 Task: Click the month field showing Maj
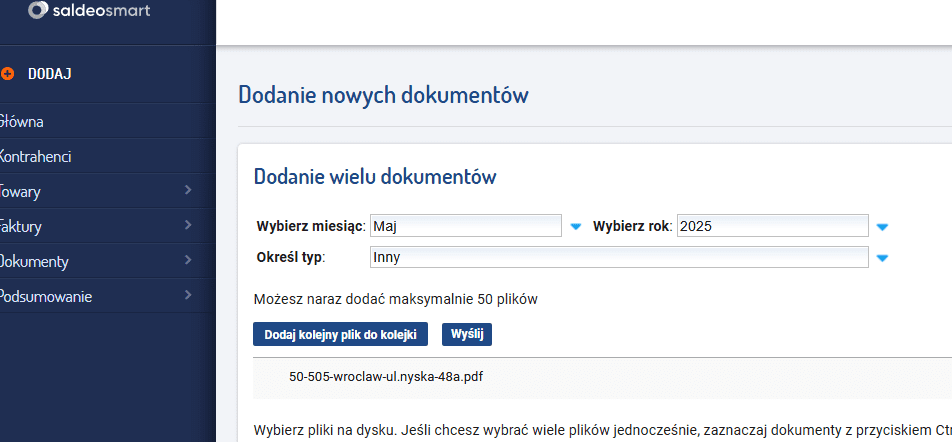pyautogui.click(x=465, y=227)
